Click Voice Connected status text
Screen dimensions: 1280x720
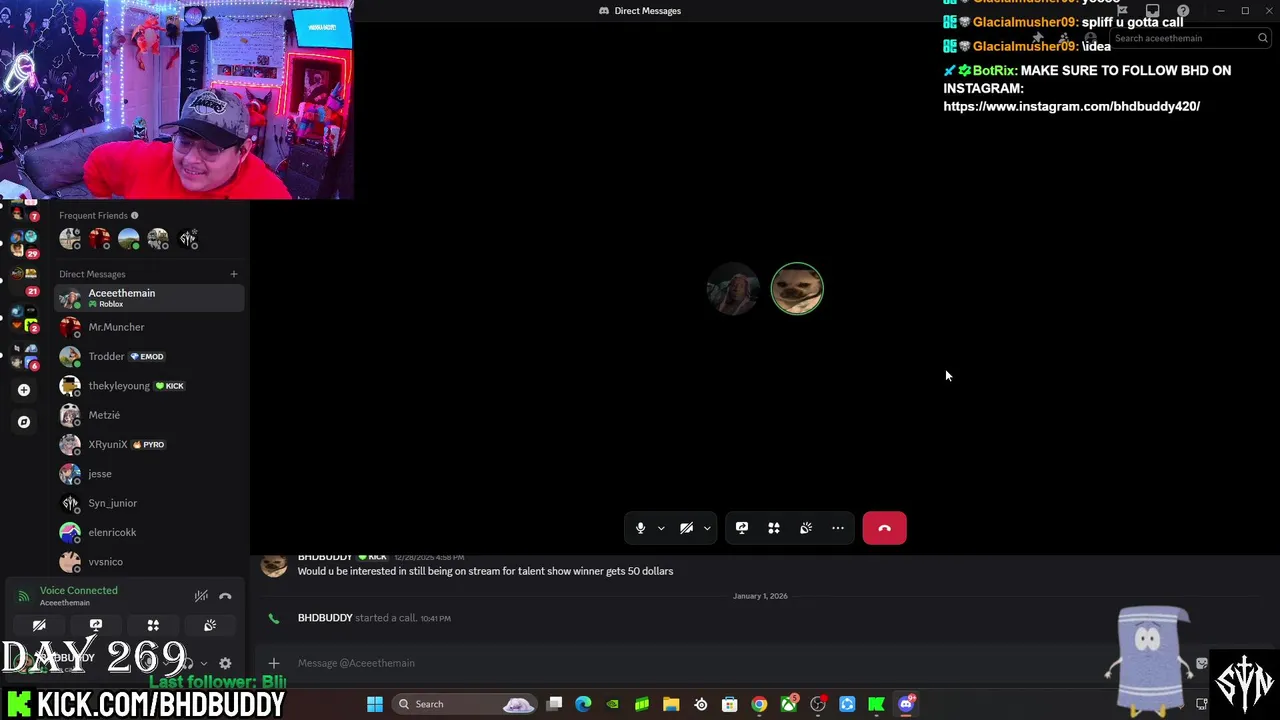pyautogui.click(x=79, y=591)
